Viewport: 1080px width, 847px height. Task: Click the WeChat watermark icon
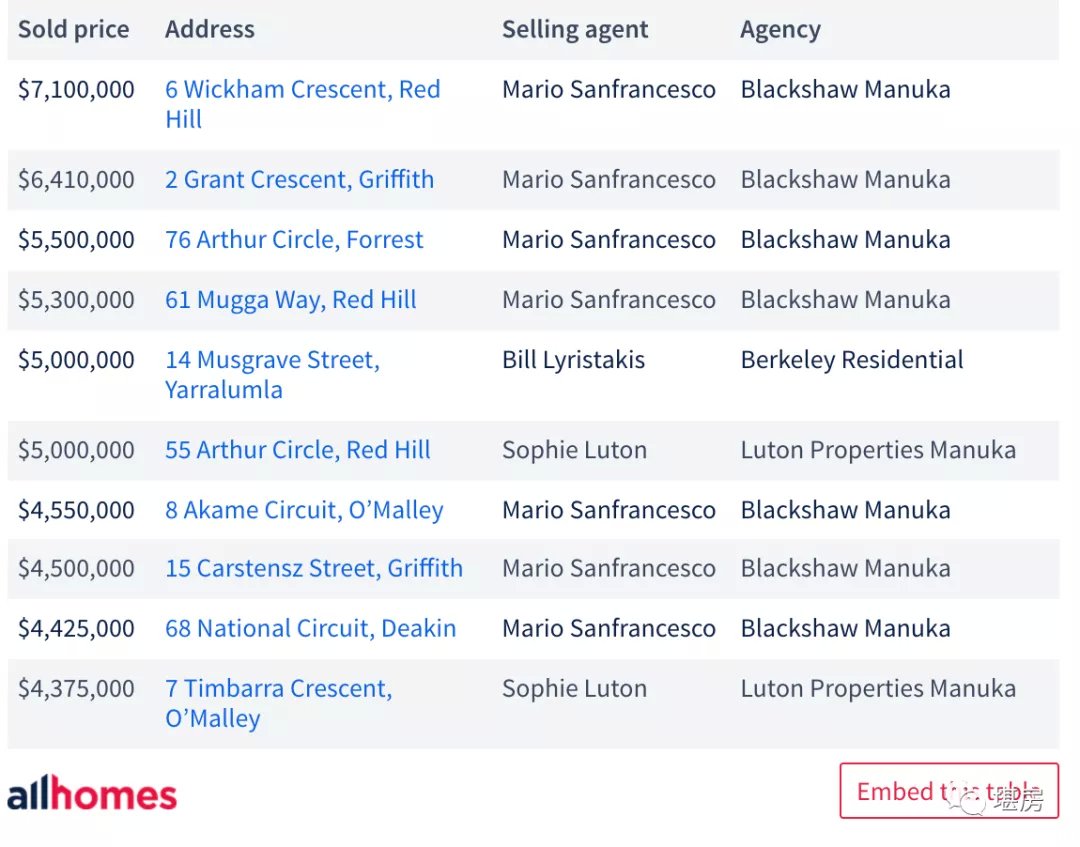969,801
